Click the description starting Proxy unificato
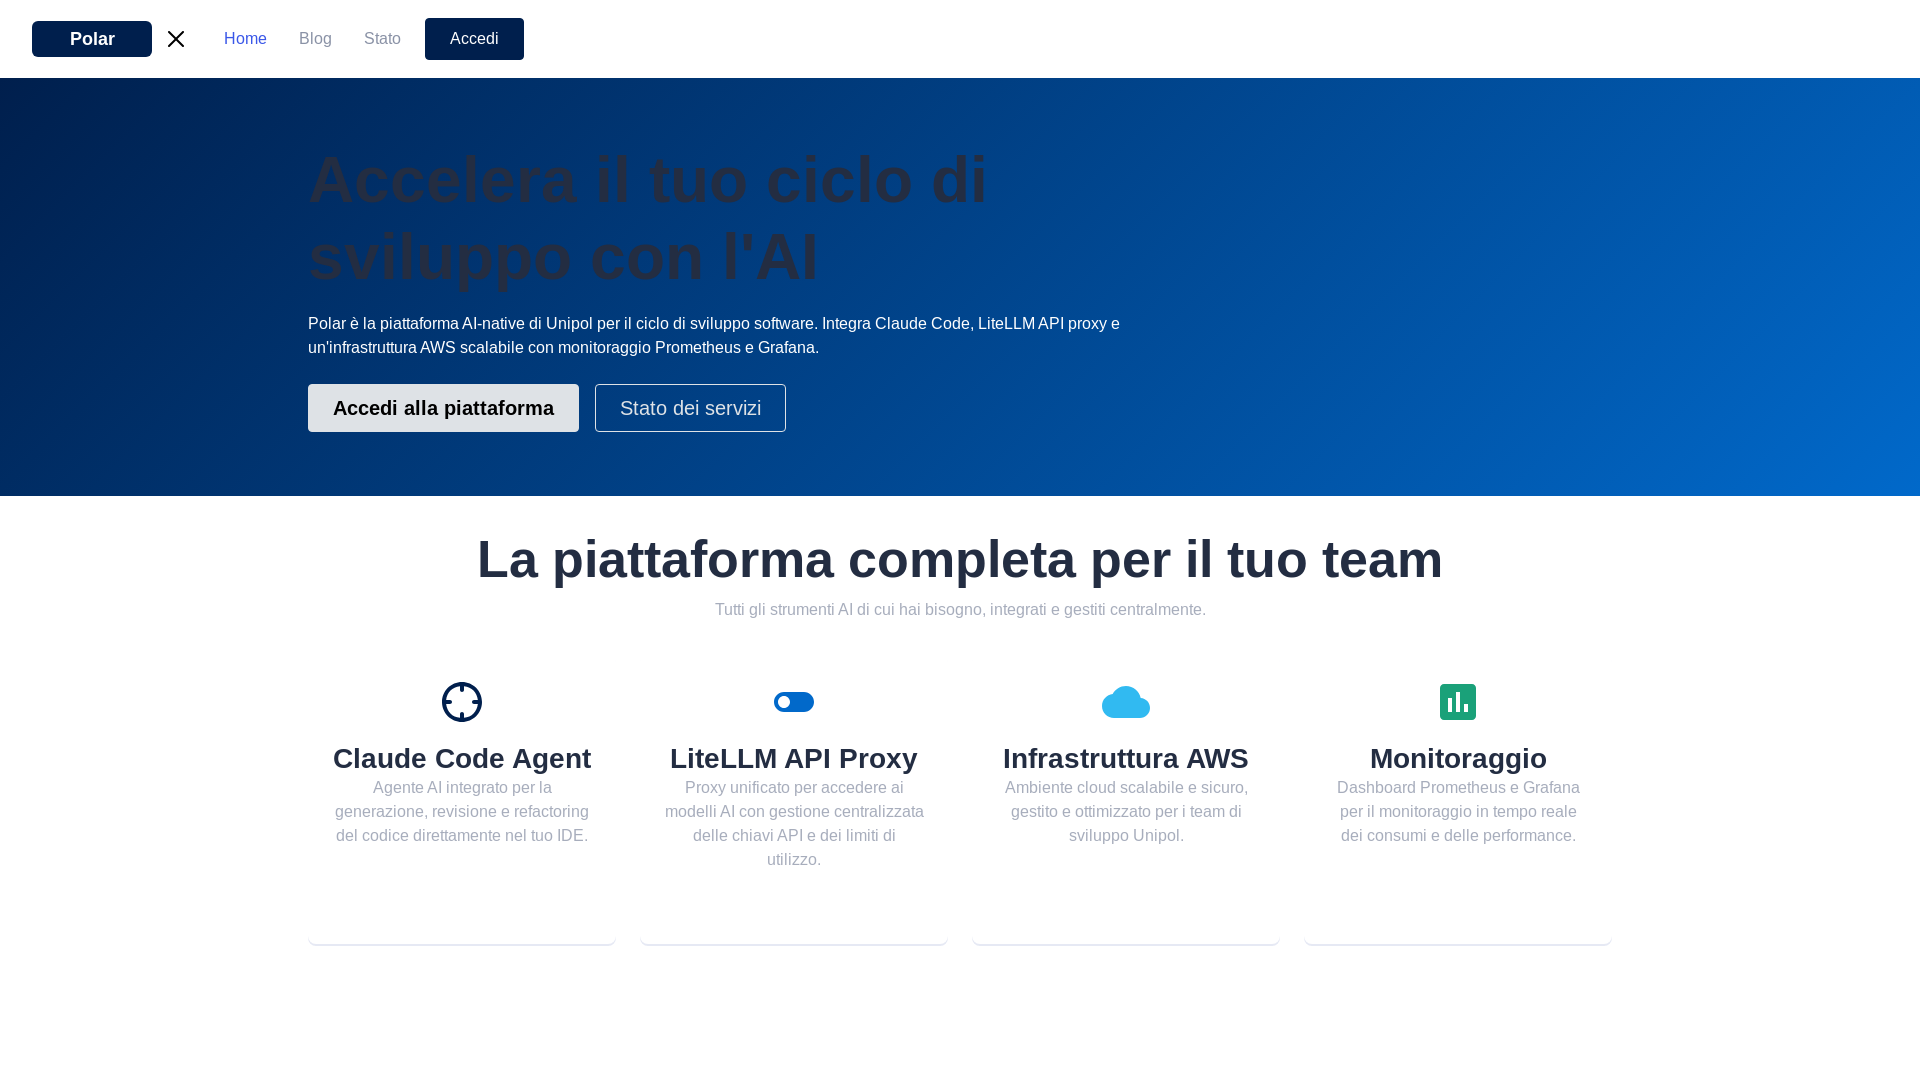 794,824
